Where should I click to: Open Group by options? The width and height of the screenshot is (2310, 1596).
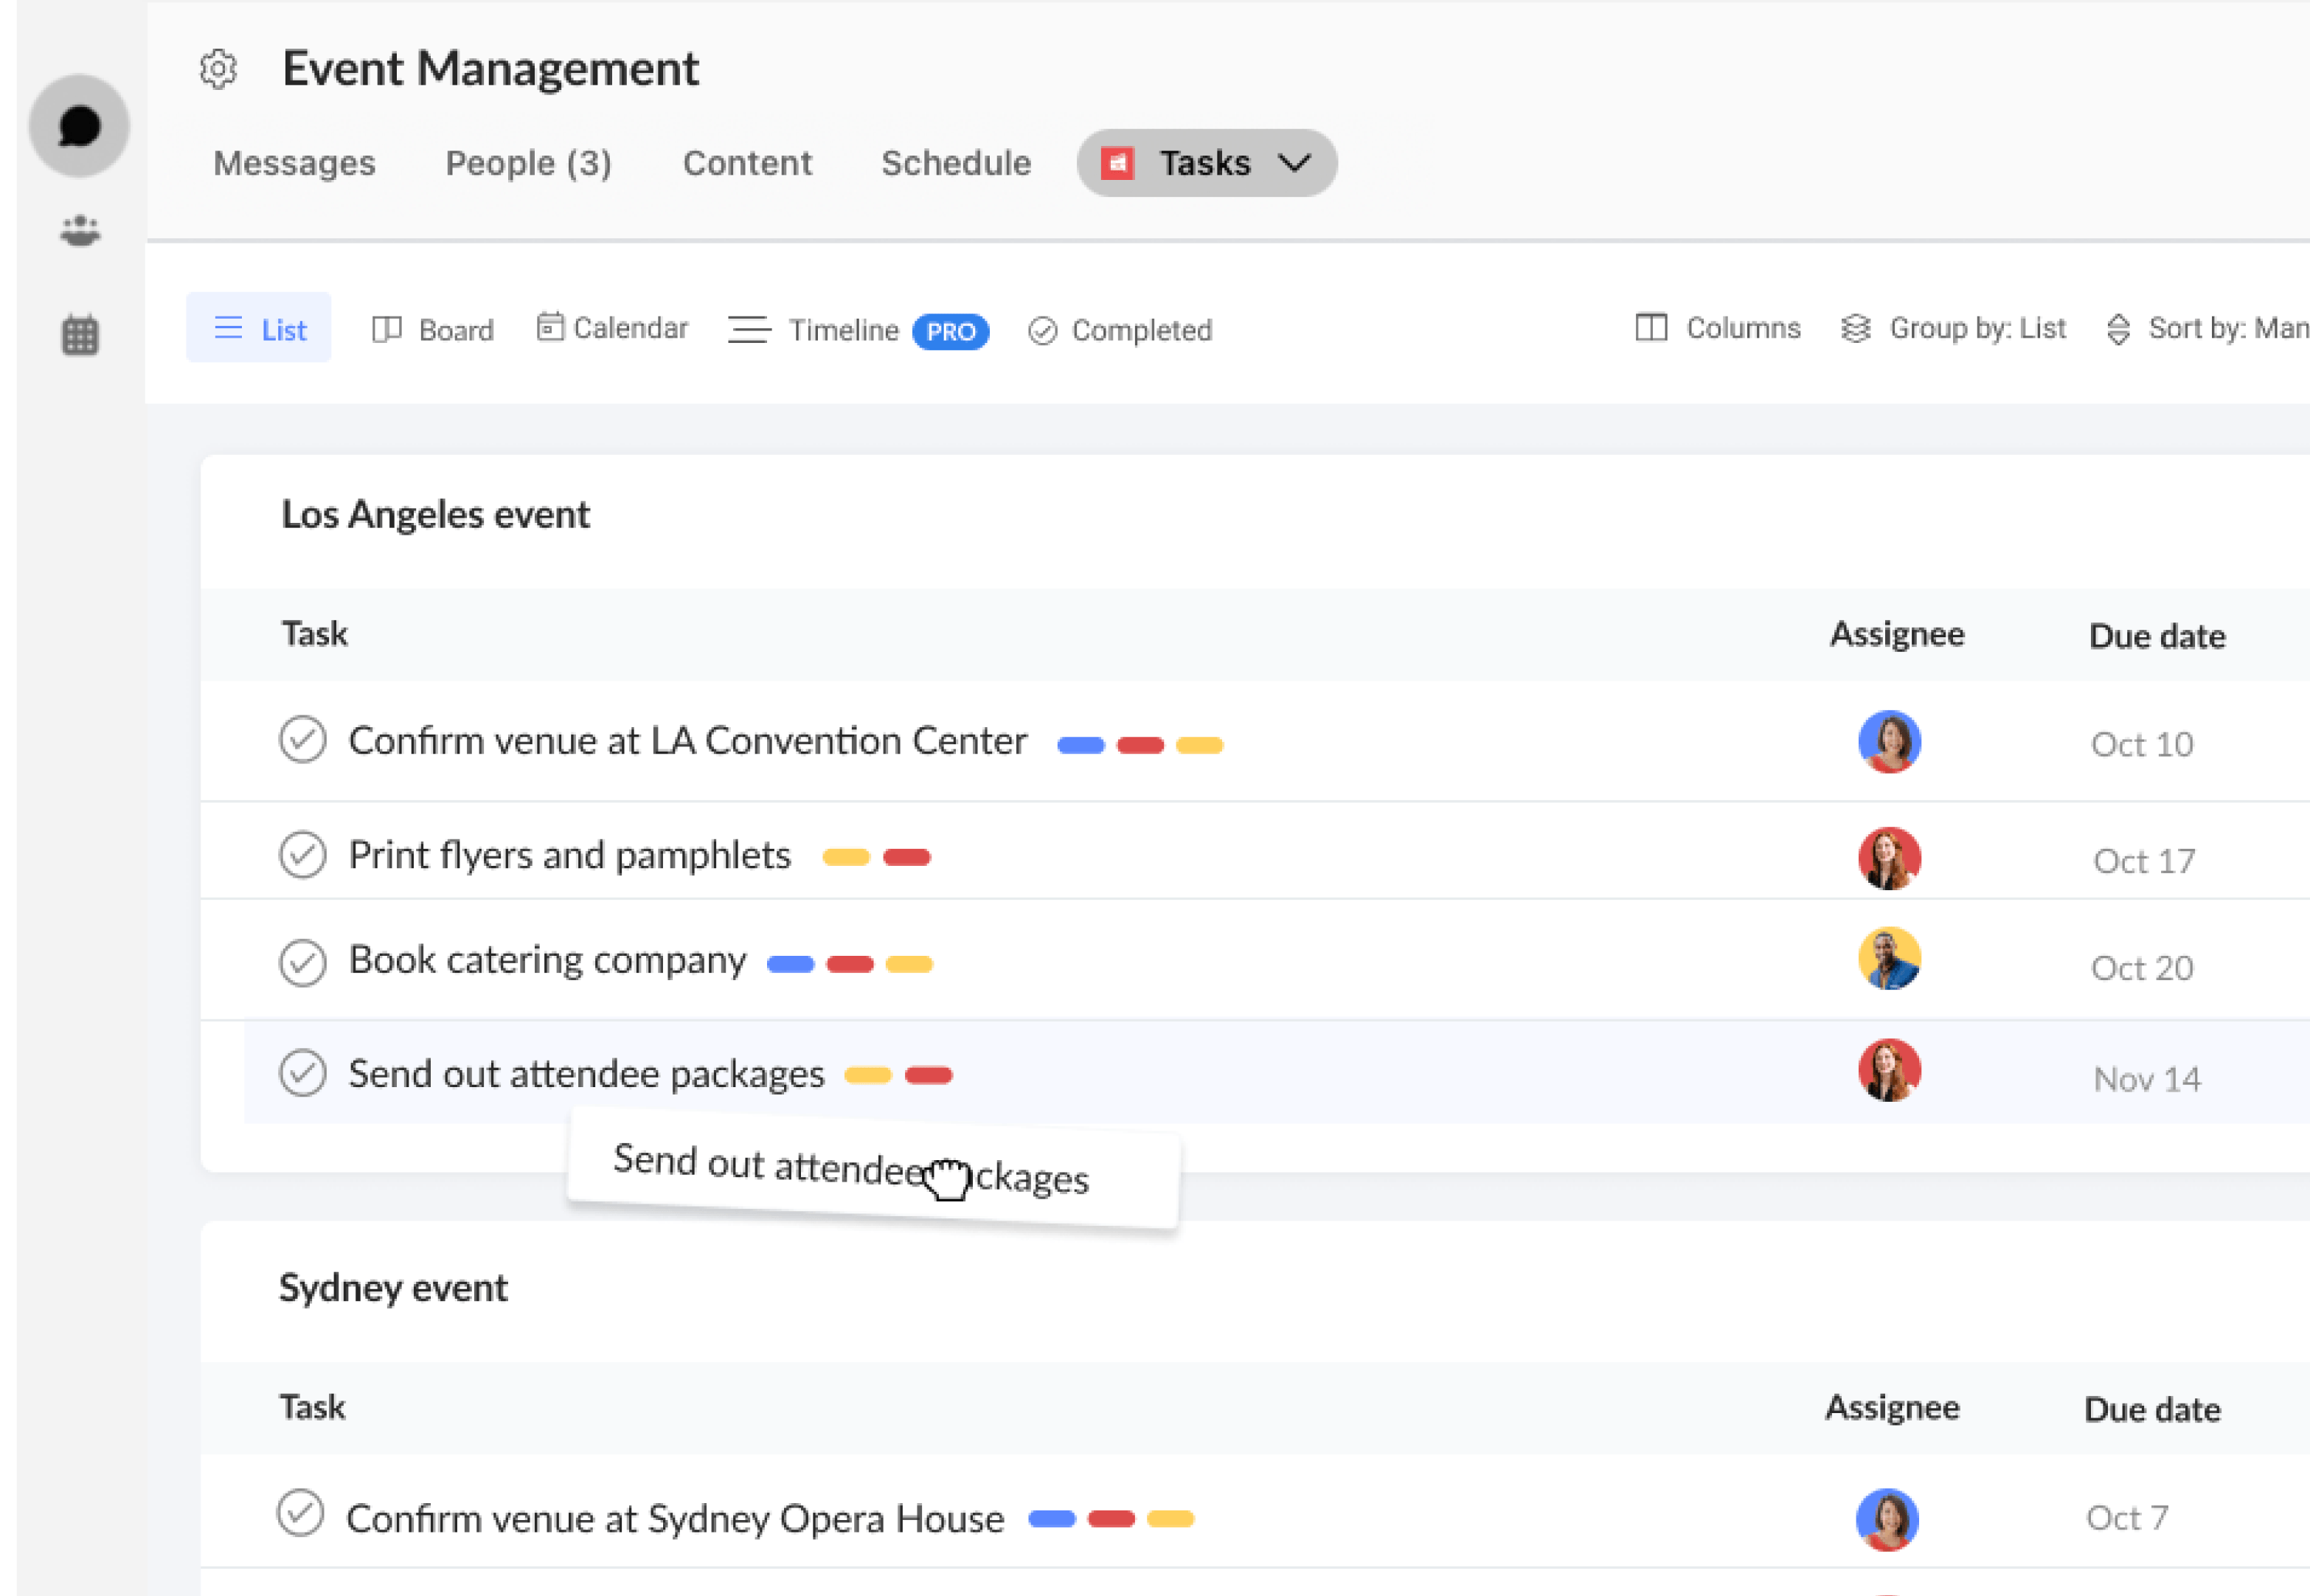click(1955, 330)
